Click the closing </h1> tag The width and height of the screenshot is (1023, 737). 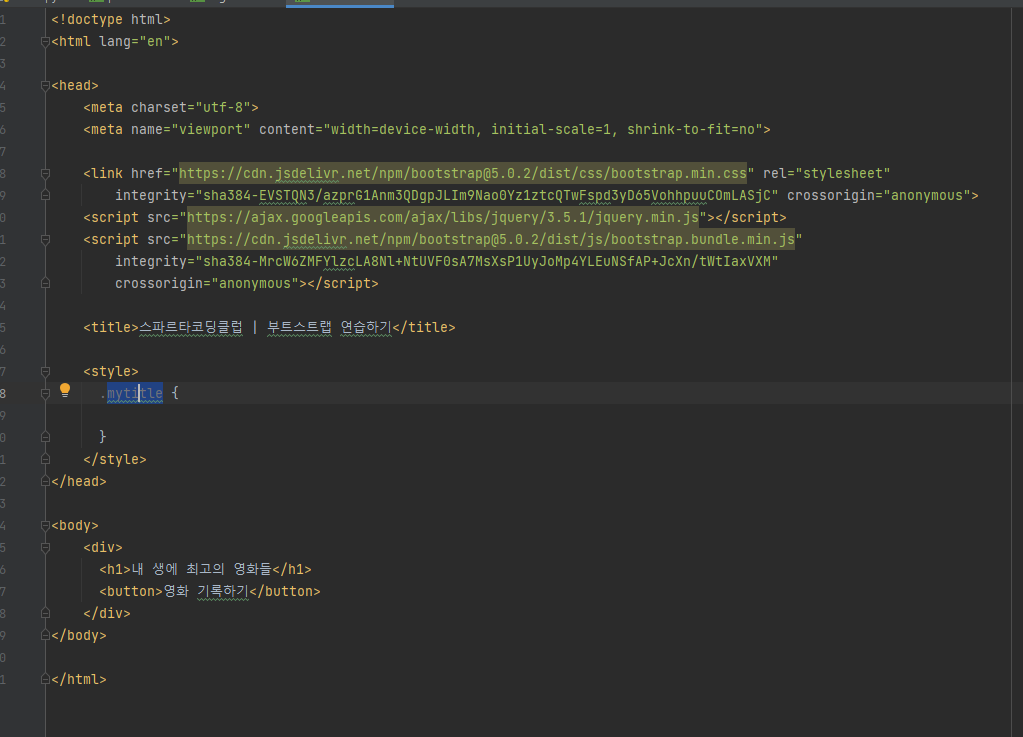coord(292,569)
